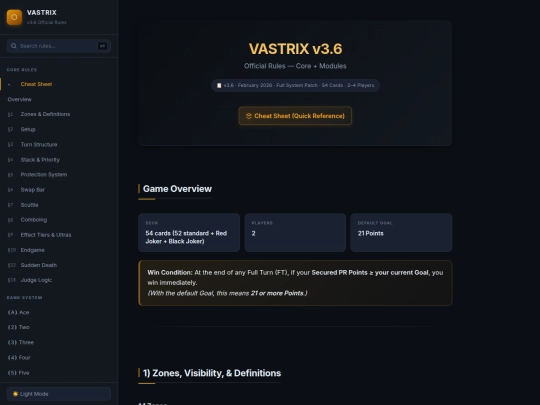Click the keyboard shortcut badge in search
540x405 pixels.
coord(102,46)
